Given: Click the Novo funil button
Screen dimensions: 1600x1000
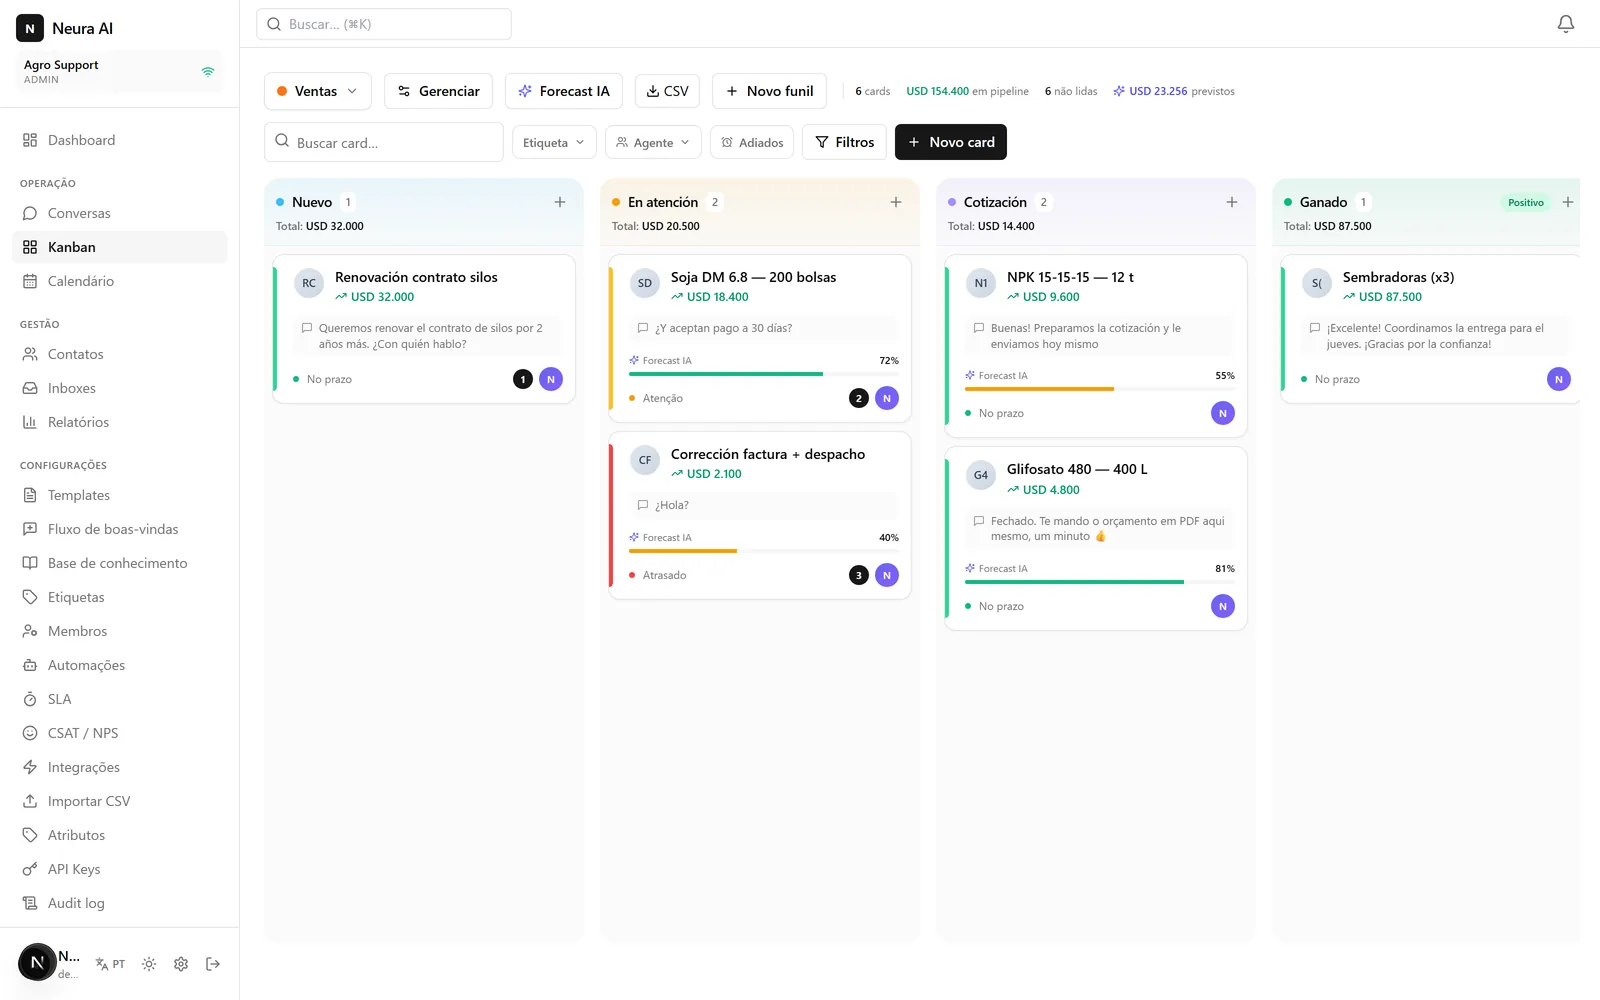Looking at the screenshot, I should click(769, 91).
